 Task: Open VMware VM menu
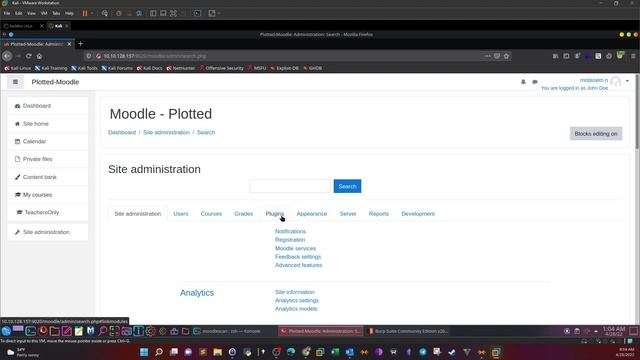click(44, 13)
